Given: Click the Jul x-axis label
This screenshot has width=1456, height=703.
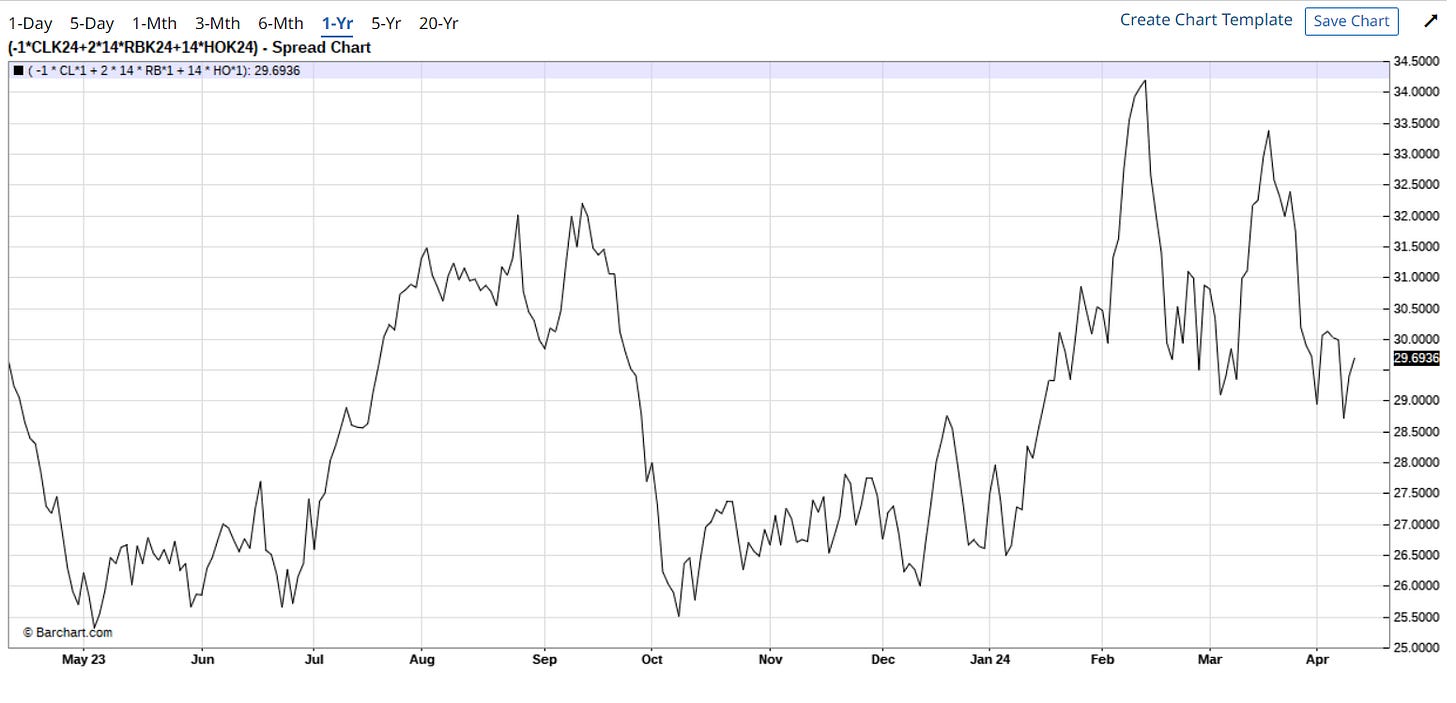Looking at the screenshot, I should (313, 659).
